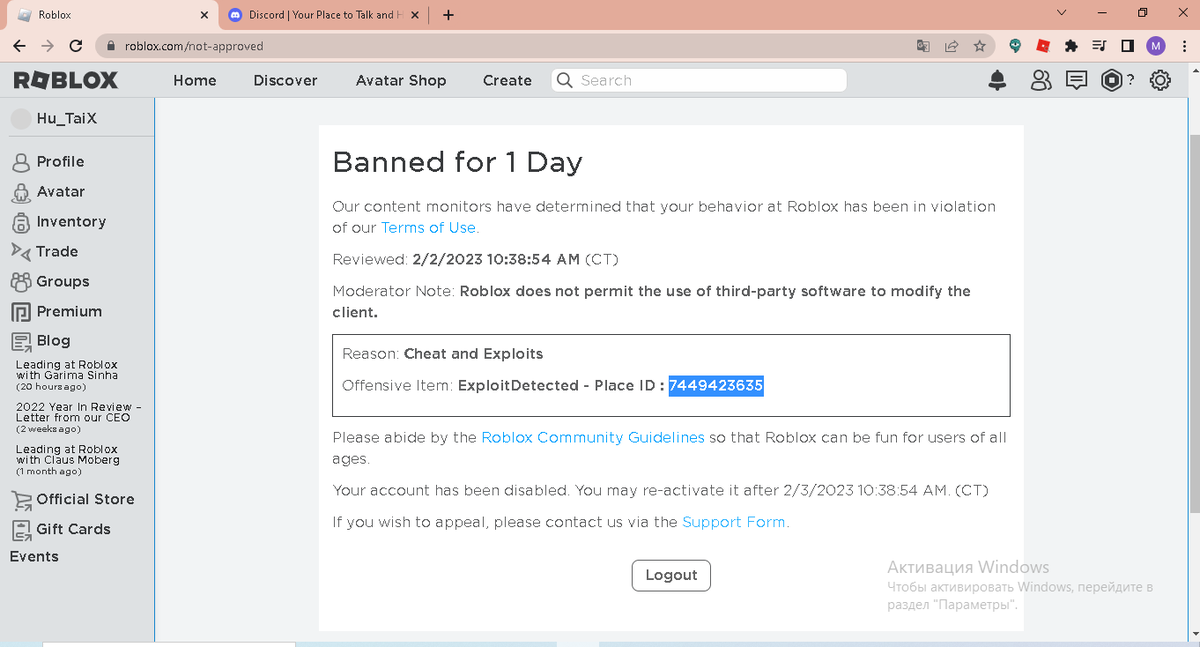
Task: Click the search magnifier icon
Action: coord(566,80)
